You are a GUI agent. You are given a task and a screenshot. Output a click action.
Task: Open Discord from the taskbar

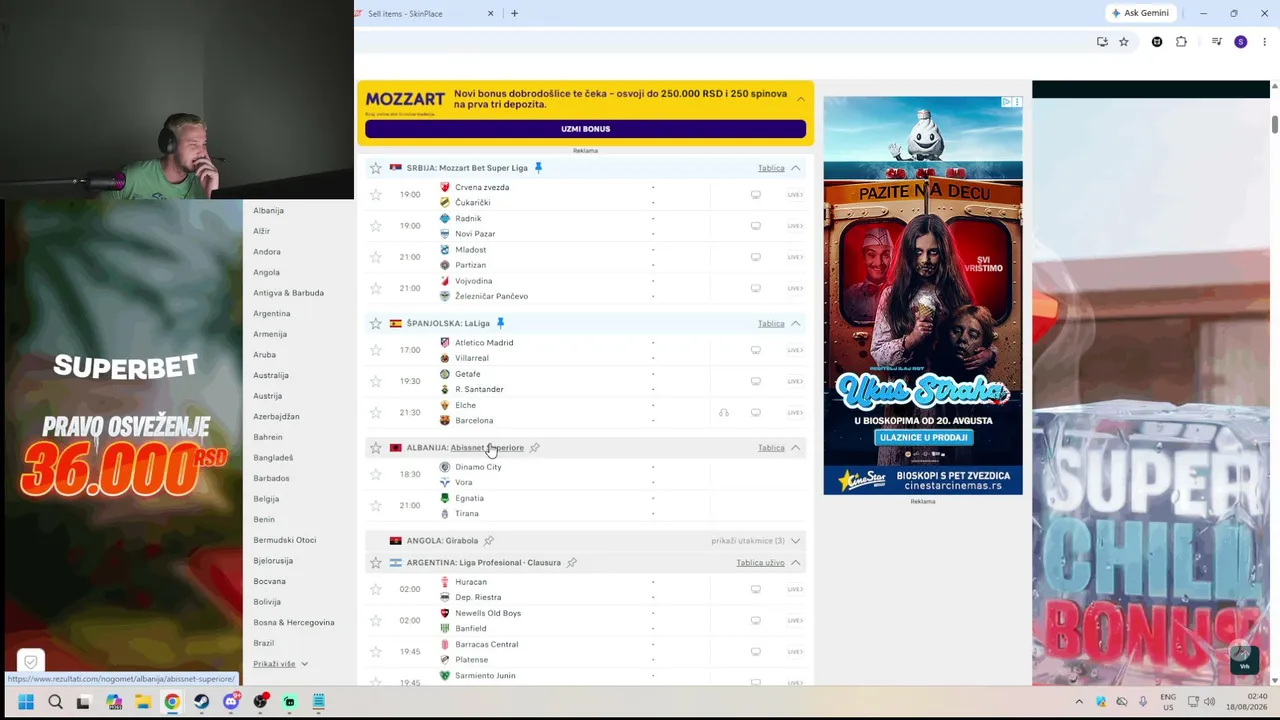(x=231, y=702)
